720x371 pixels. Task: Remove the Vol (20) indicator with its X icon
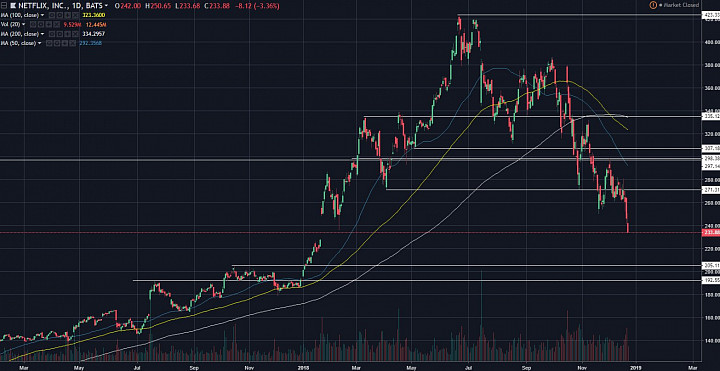[x=56, y=24]
